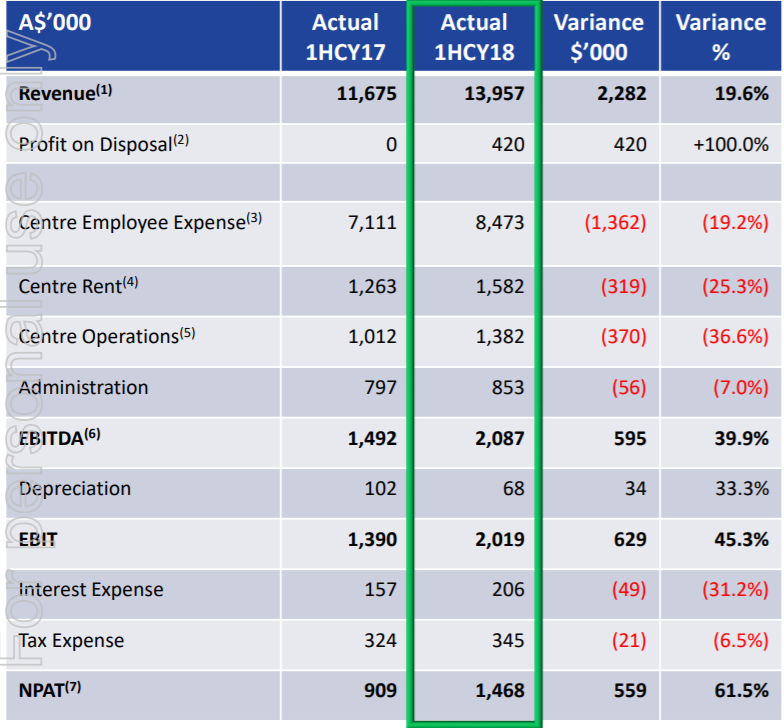Viewport: 784px width, 728px height.
Task: Select the Administration row label
Action: point(84,388)
